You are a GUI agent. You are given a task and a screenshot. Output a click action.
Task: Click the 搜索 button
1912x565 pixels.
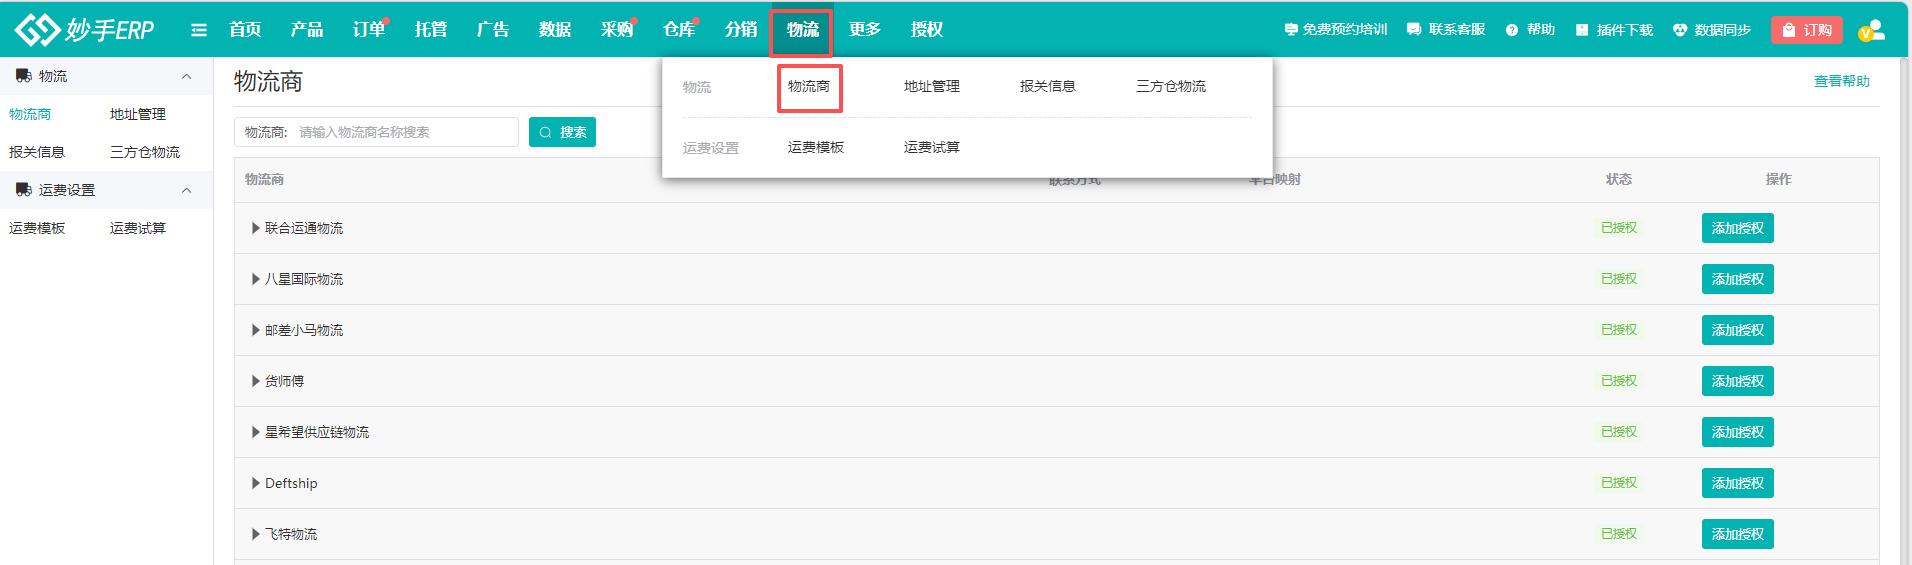(562, 132)
